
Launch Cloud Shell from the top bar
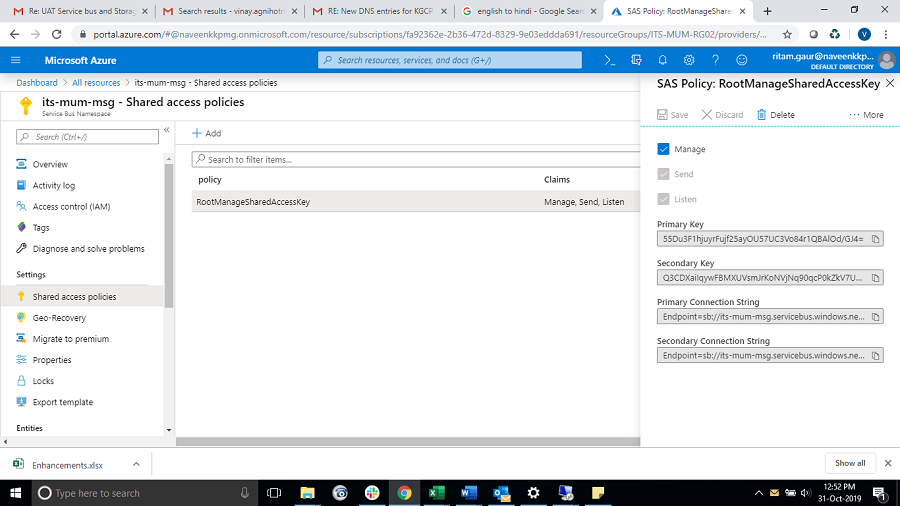[x=610, y=60]
